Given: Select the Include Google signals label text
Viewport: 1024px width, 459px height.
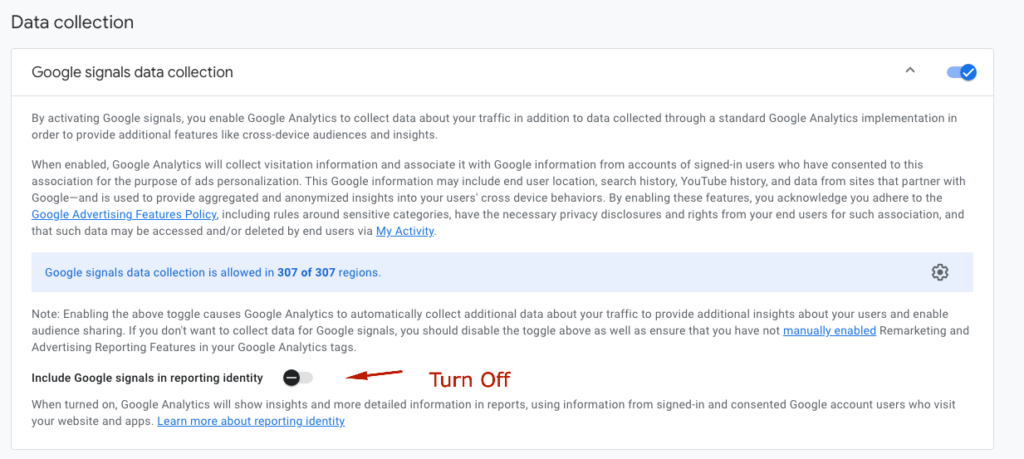Looking at the screenshot, I should (x=147, y=377).
